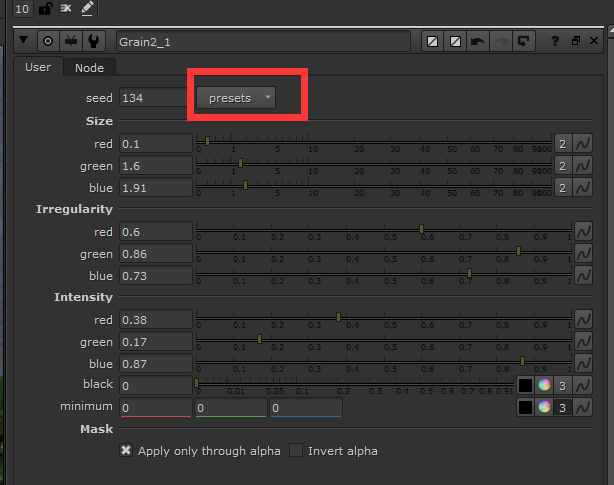Click the black slider handle
Image resolution: width=614 pixels, height=485 pixels.
click(197, 383)
